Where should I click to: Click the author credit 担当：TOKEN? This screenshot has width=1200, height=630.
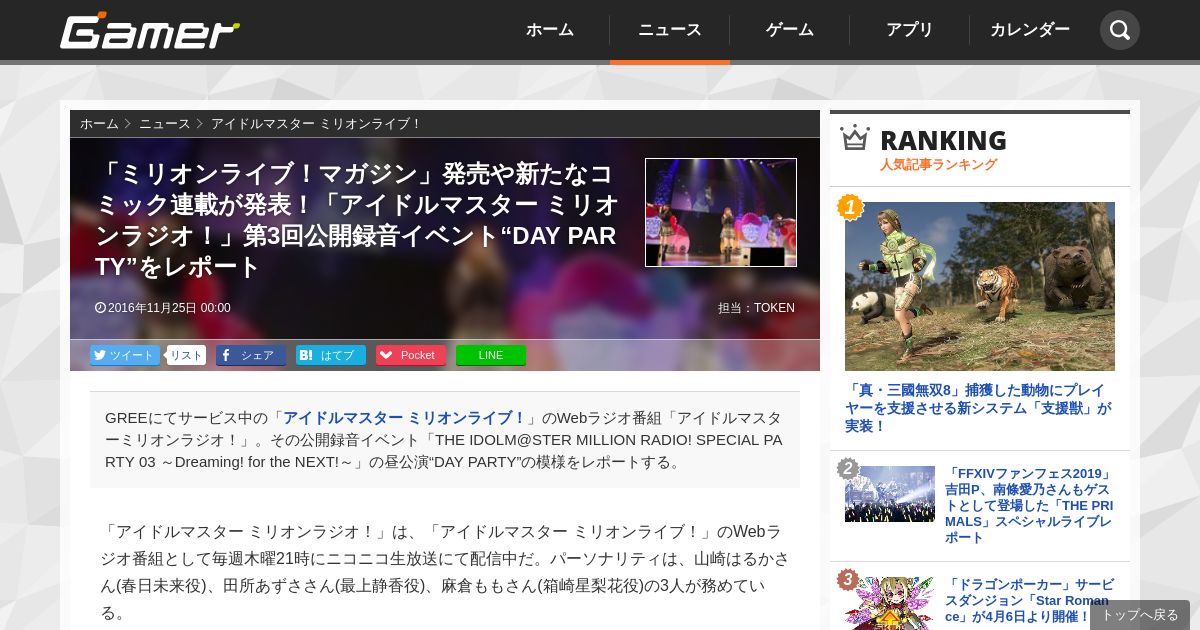click(756, 308)
